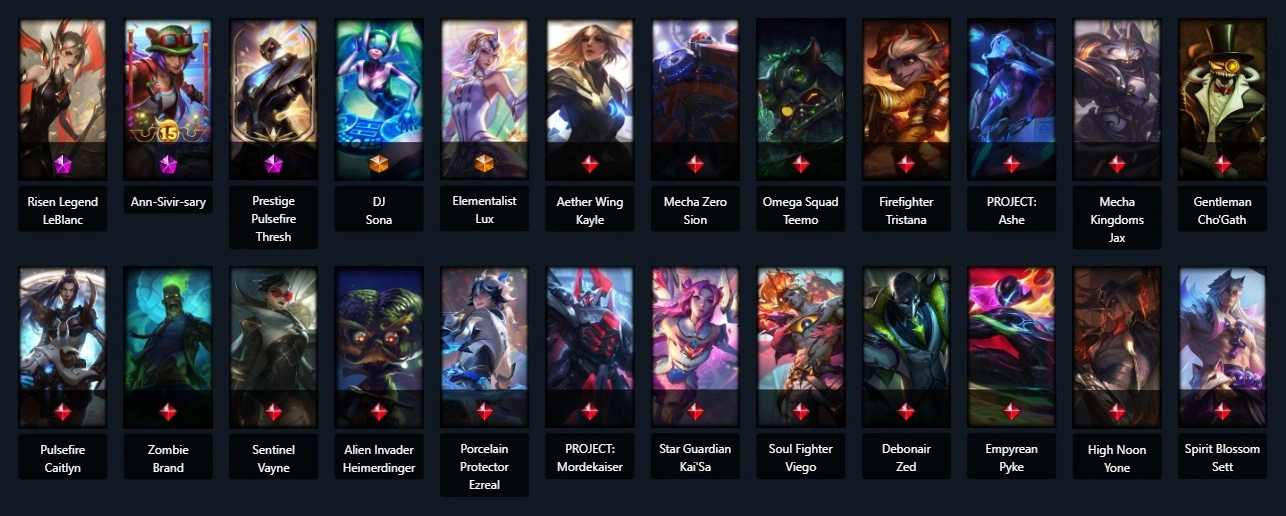Select the Firefighter Tristana skin artwork
The height and width of the screenshot is (516, 1286).
[906, 99]
